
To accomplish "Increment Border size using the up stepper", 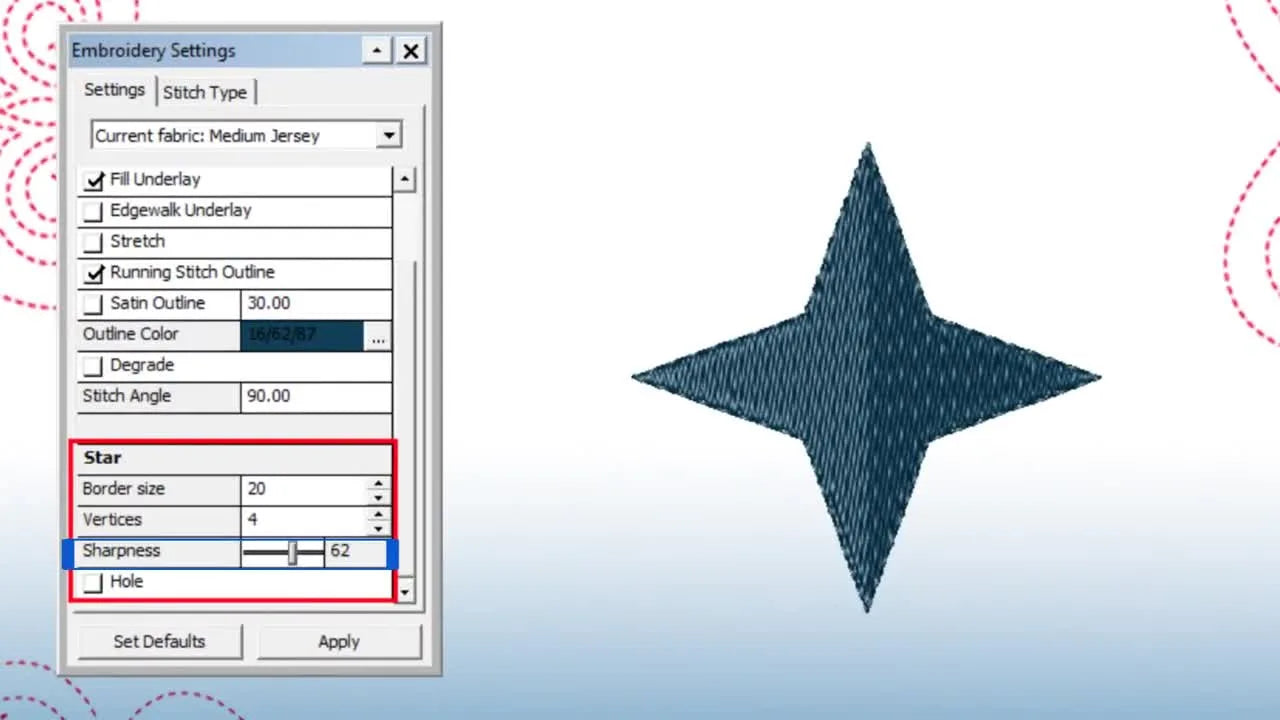I will point(378,483).
